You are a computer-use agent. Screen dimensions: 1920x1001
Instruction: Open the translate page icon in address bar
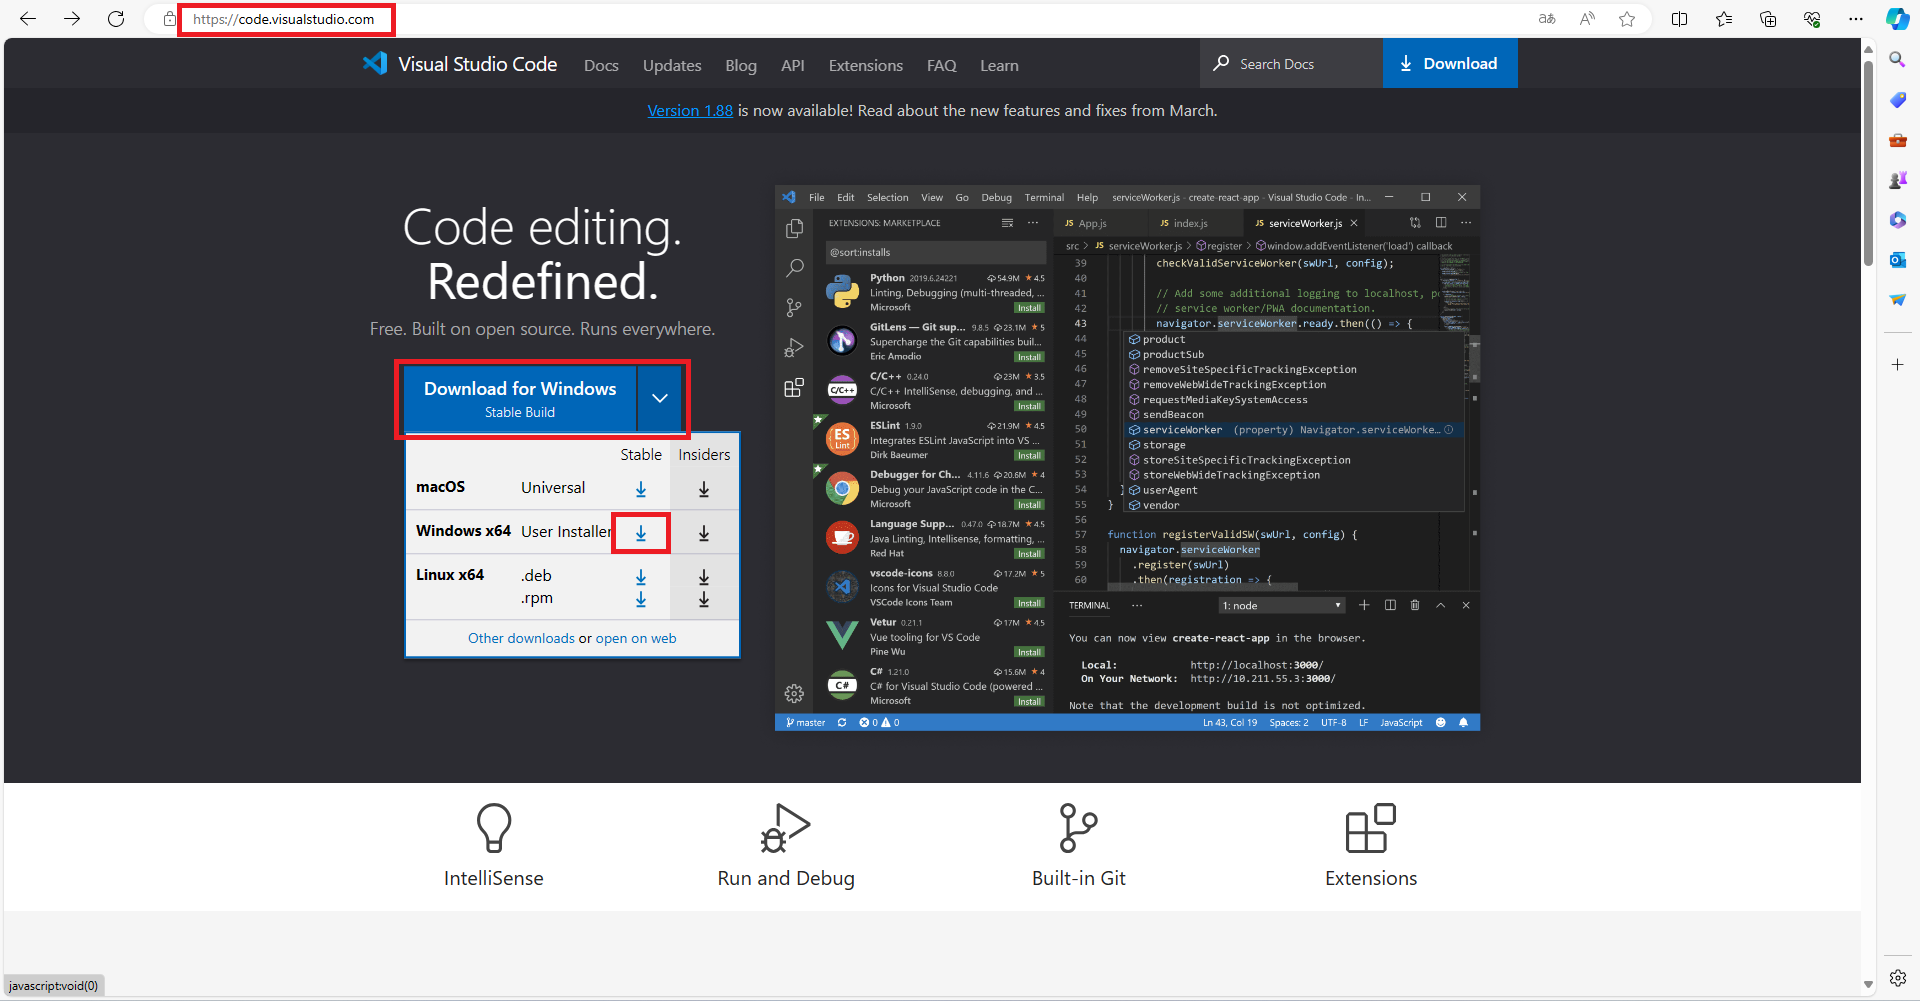pos(1547,19)
